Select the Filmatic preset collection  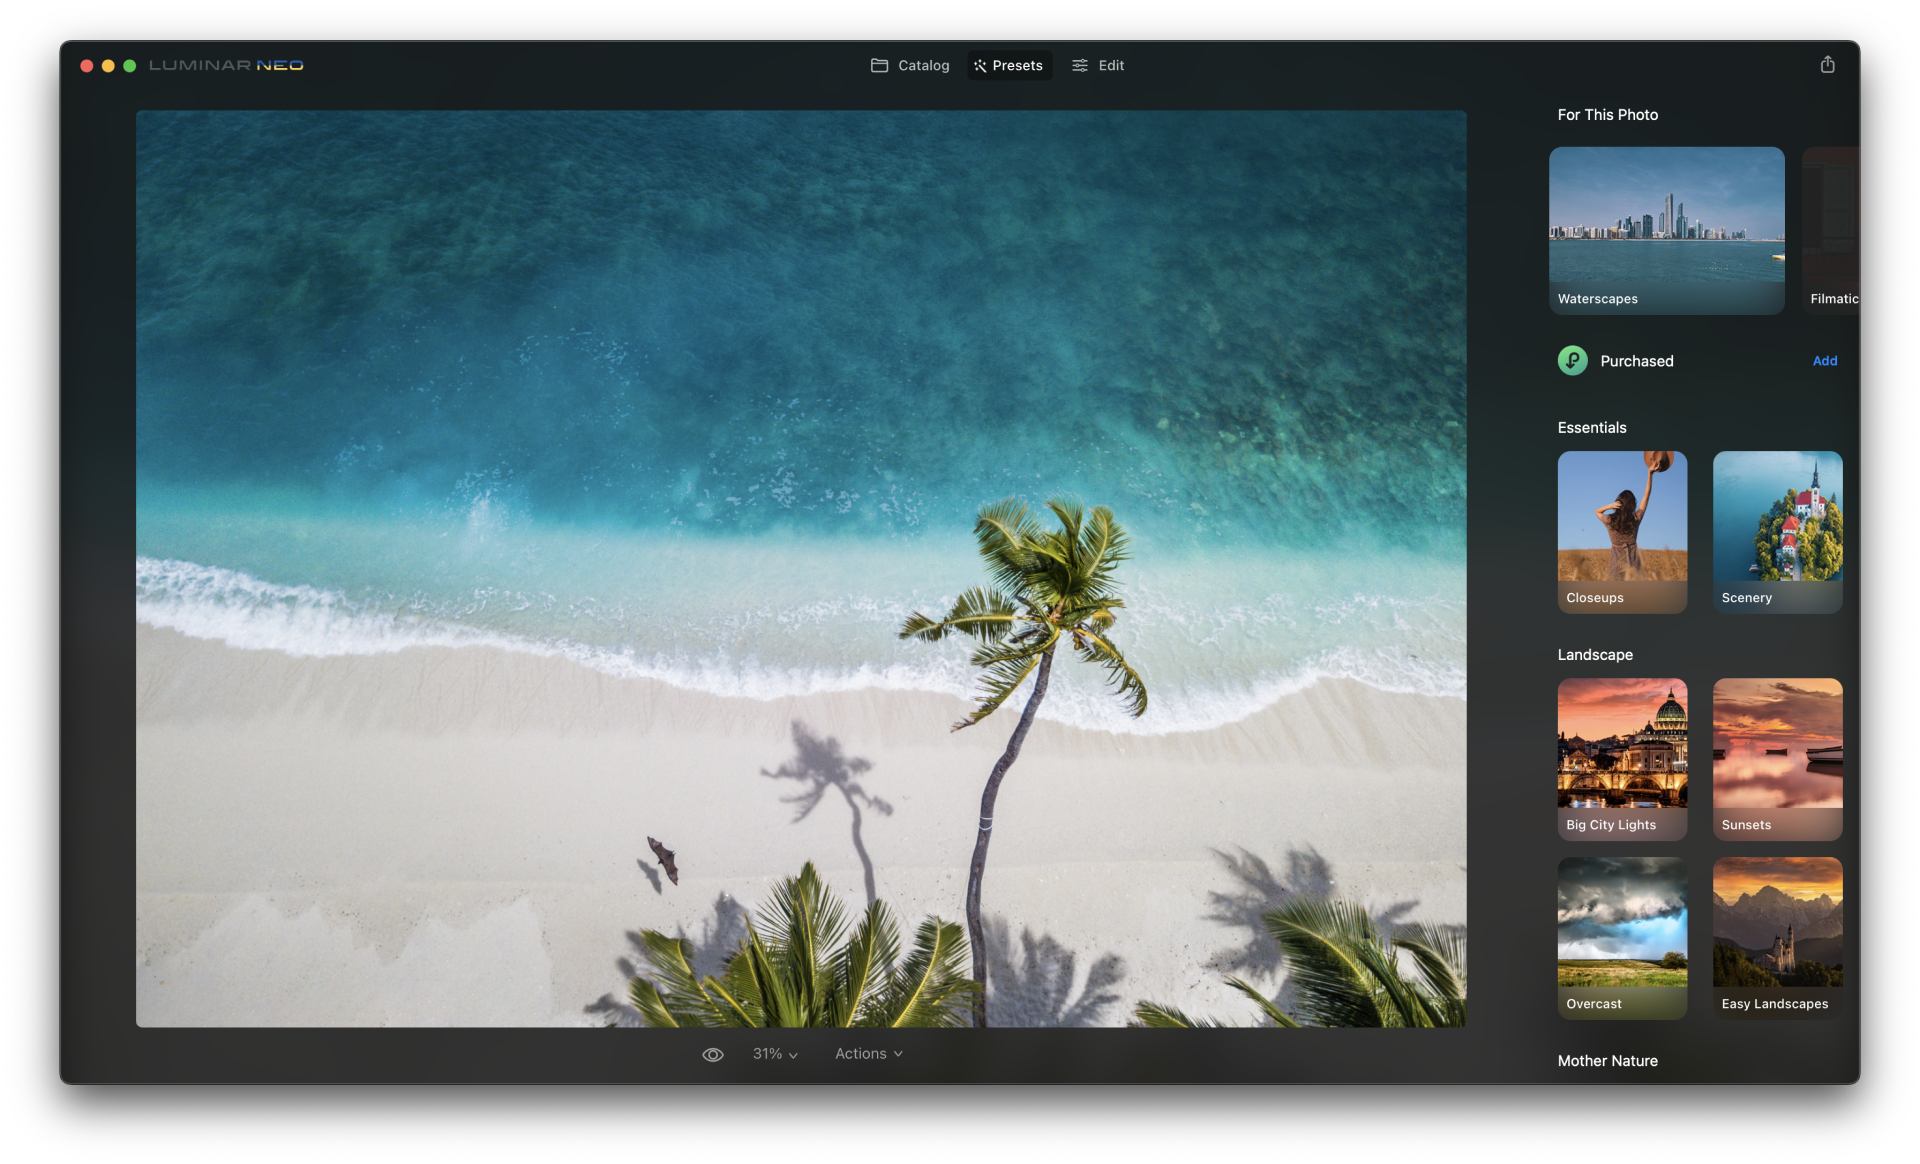(1832, 230)
